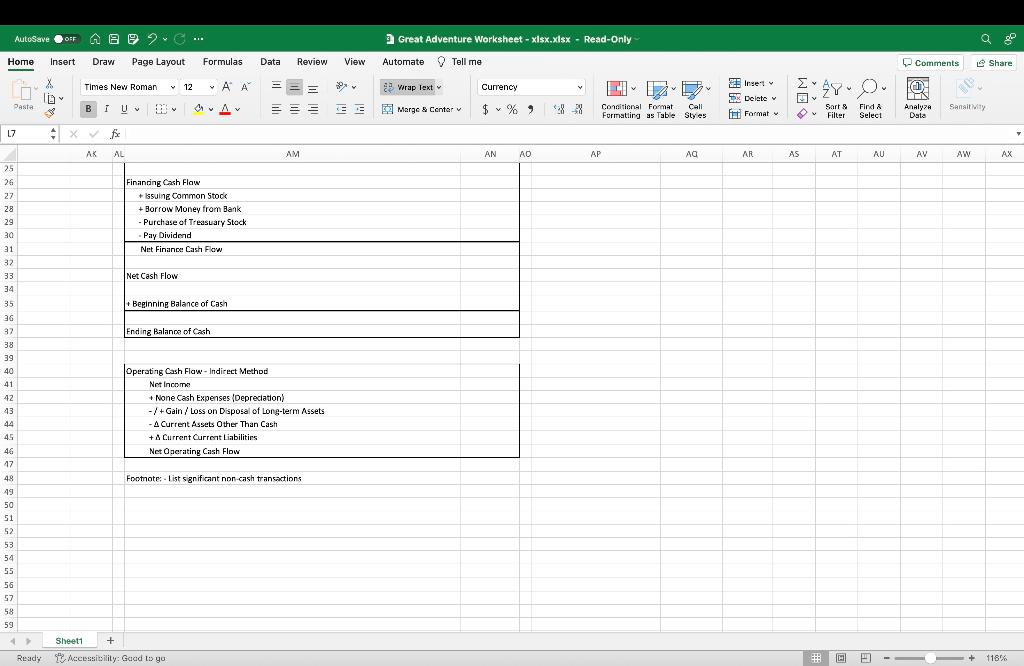This screenshot has width=1024, height=666.
Task: Click the Cut scissors icon
Action: 49,84
